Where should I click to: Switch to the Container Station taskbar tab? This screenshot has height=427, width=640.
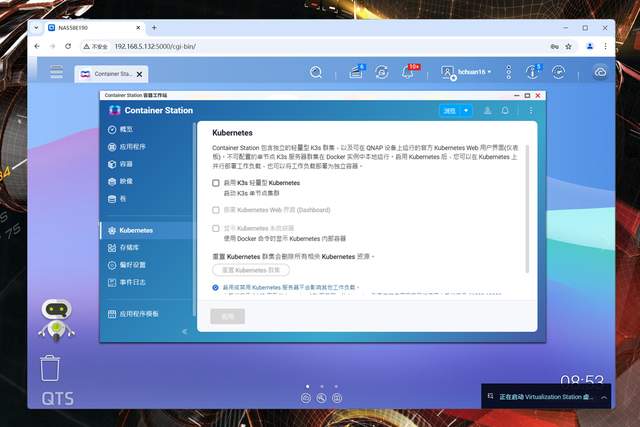pyautogui.click(x=111, y=74)
